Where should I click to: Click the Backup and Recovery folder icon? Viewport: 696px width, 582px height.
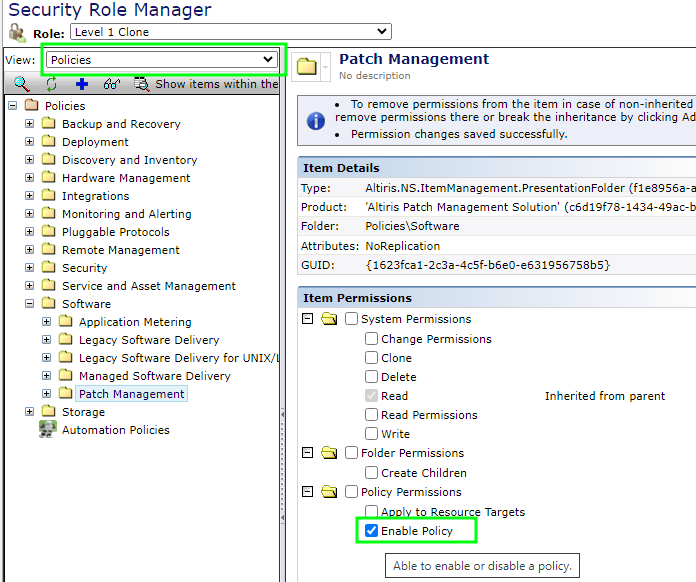pyautogui.click(x=48, y=123)
